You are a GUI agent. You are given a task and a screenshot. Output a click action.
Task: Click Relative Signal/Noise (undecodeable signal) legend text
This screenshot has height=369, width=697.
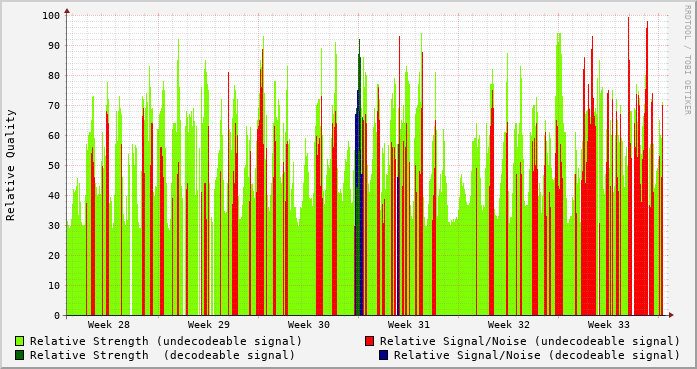tap(530, 341)
